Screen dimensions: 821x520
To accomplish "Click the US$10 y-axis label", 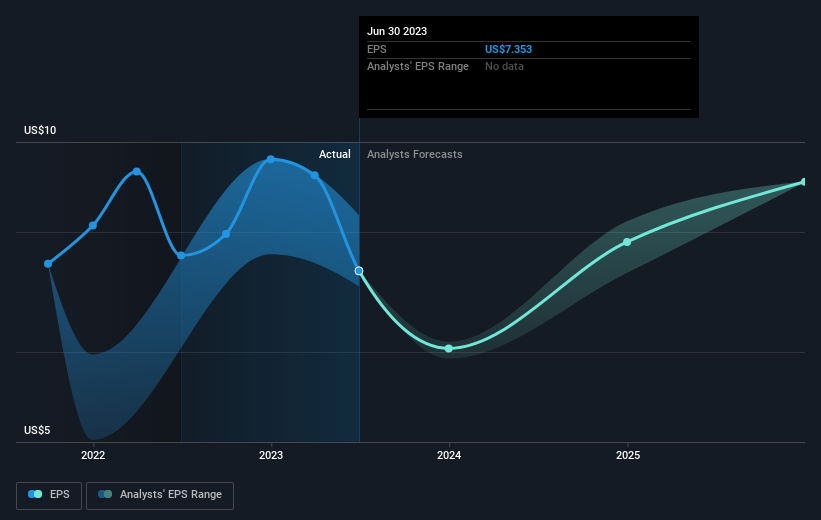I will coord(40,130).
